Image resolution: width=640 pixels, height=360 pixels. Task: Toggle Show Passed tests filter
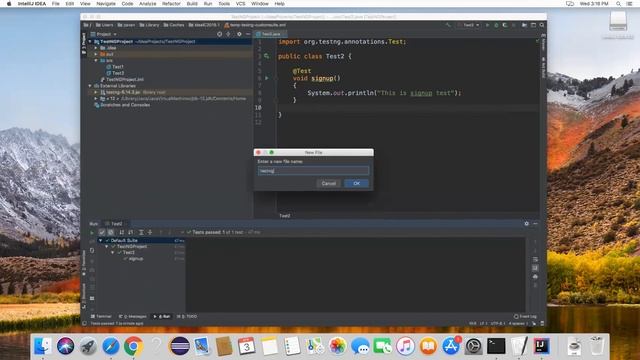102,232
